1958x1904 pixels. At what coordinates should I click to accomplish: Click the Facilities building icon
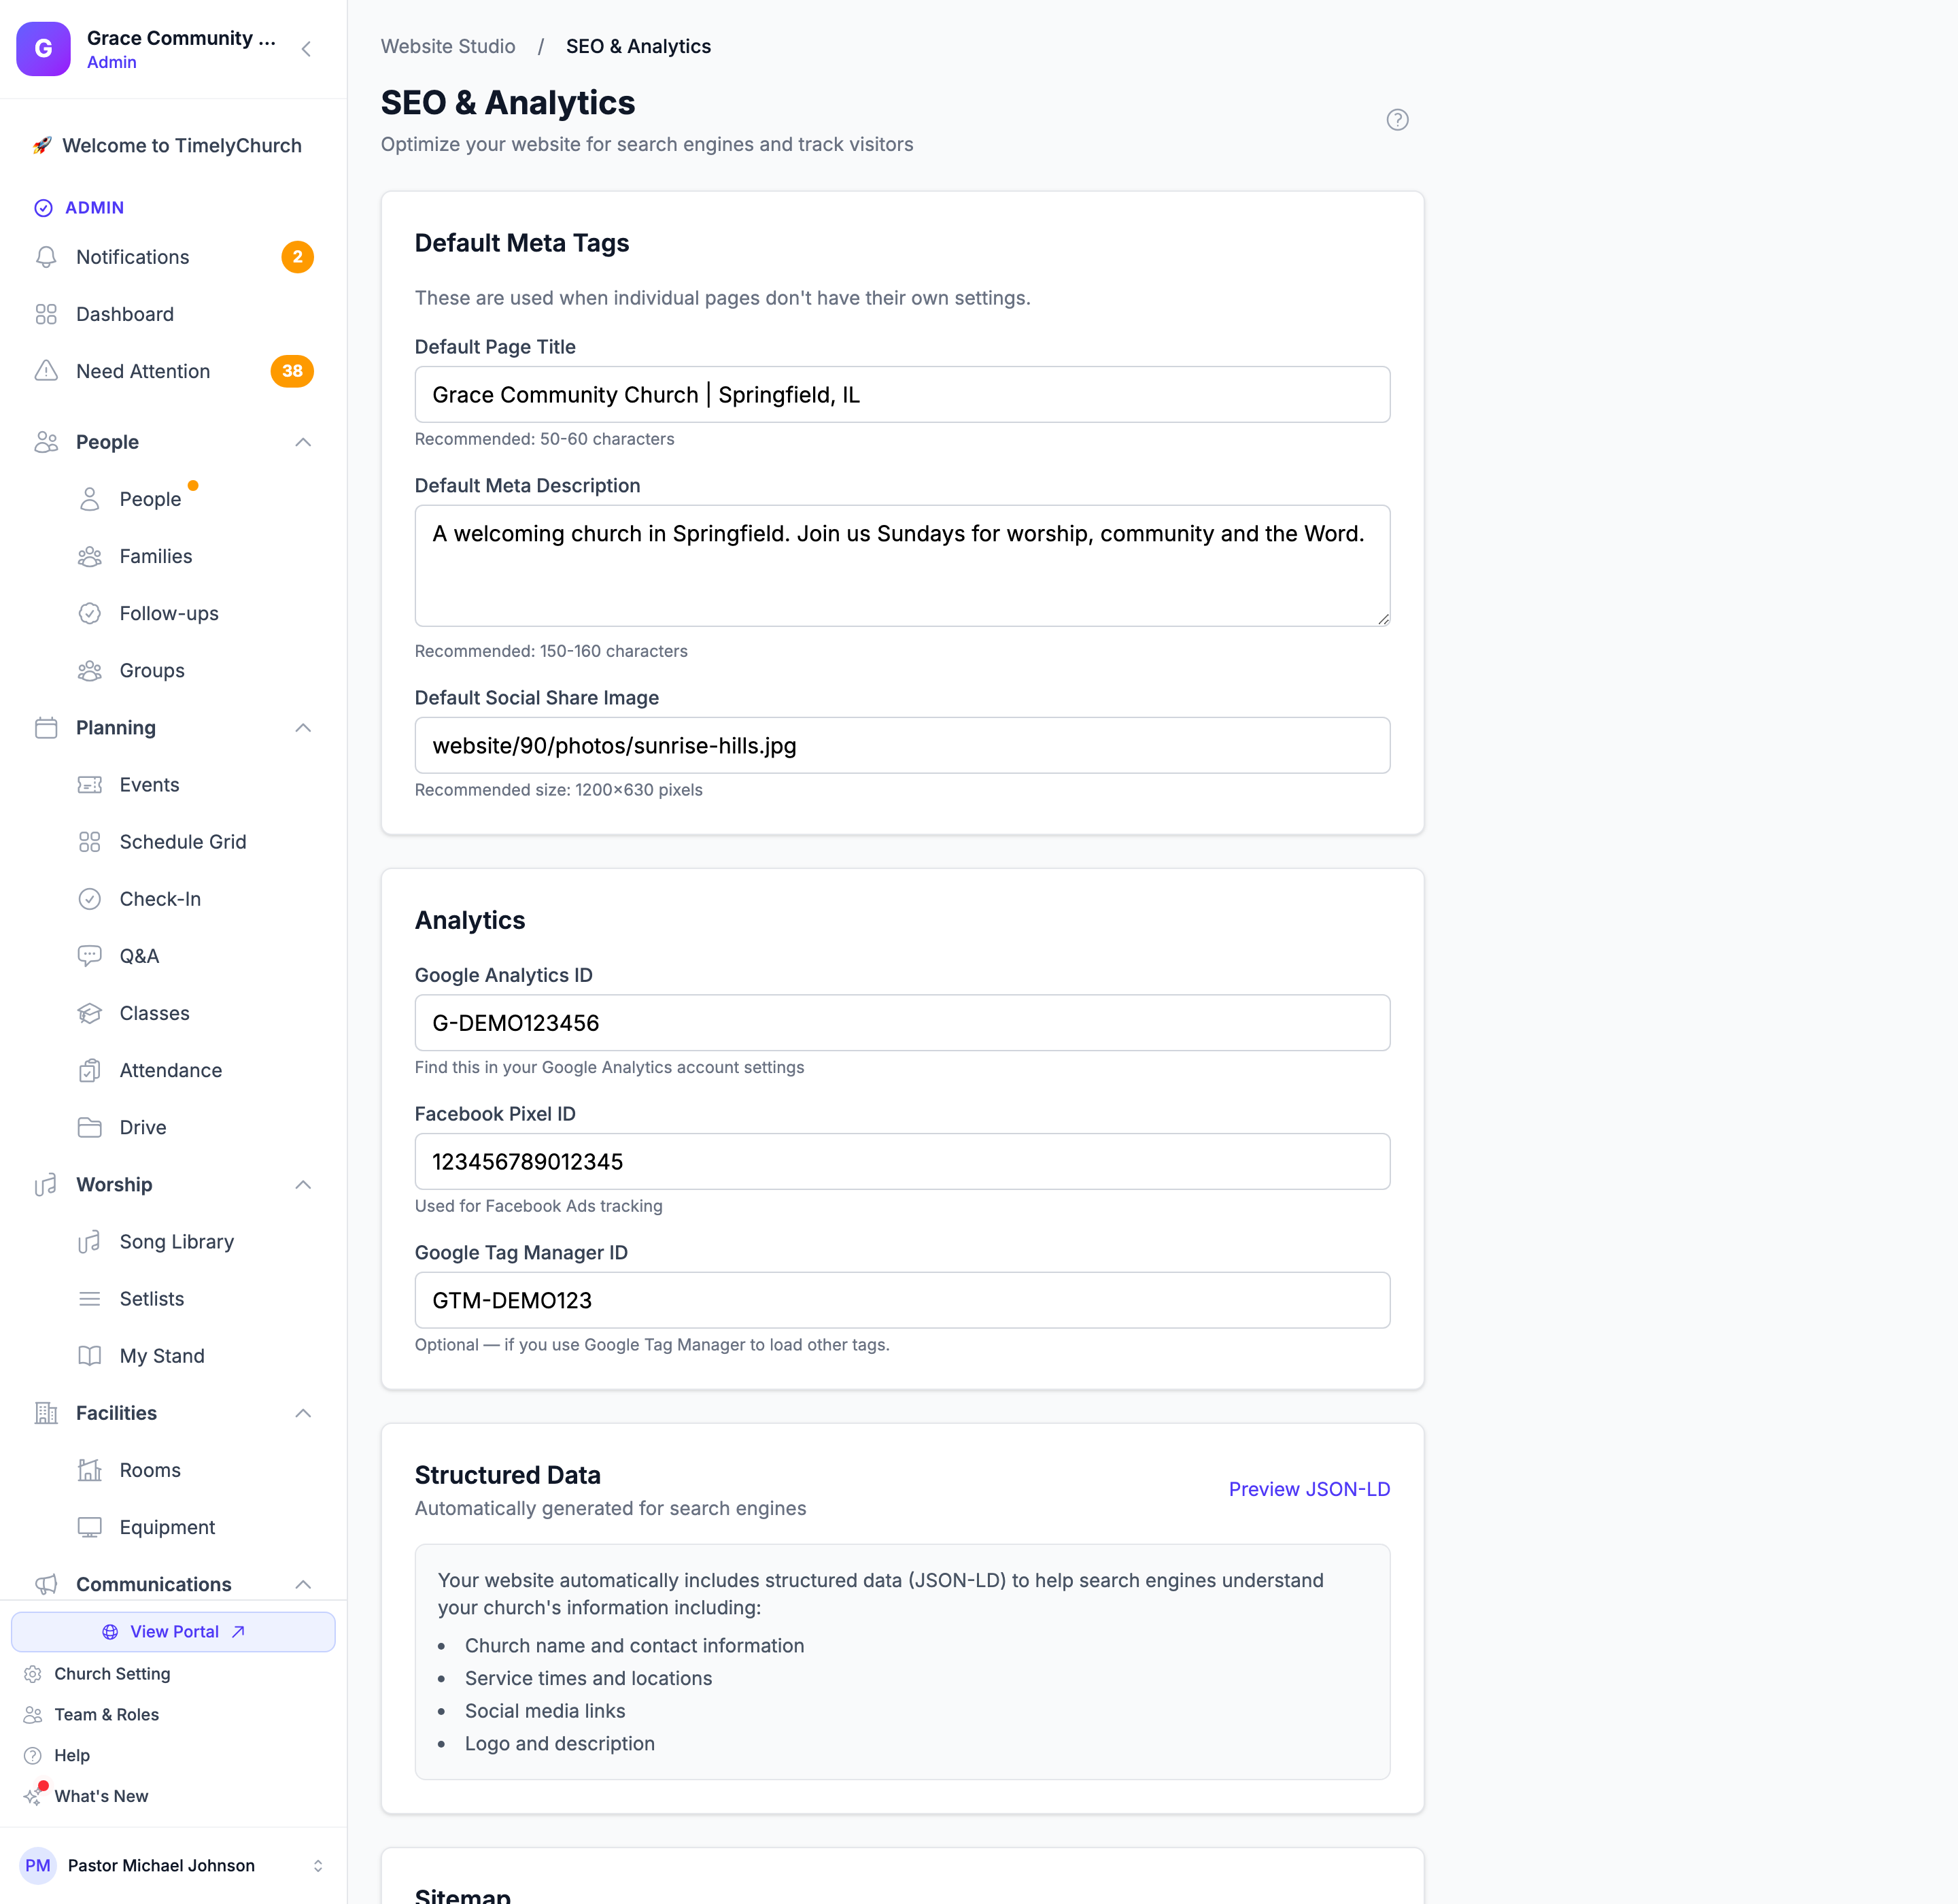46,1413
